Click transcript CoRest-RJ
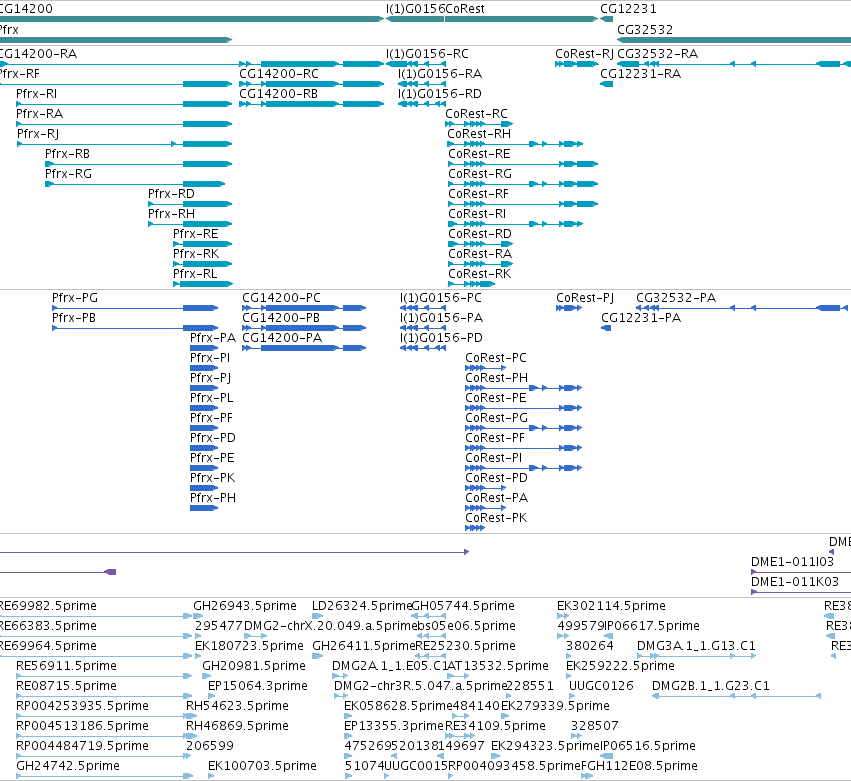This screenshot has height=781, width=851. [576, 64]
